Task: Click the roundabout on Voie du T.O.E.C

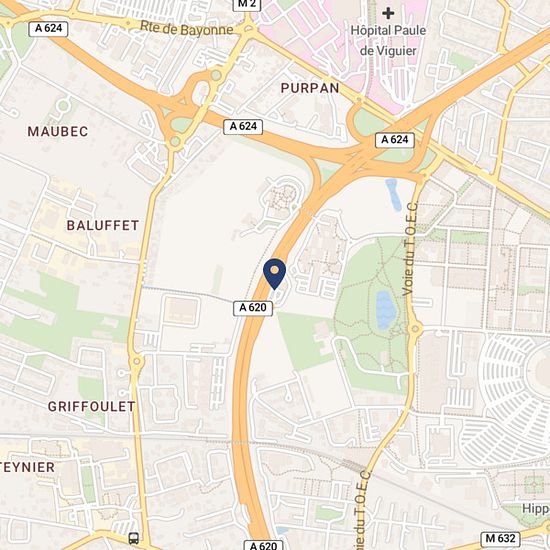Action: (x=415, y=329)
